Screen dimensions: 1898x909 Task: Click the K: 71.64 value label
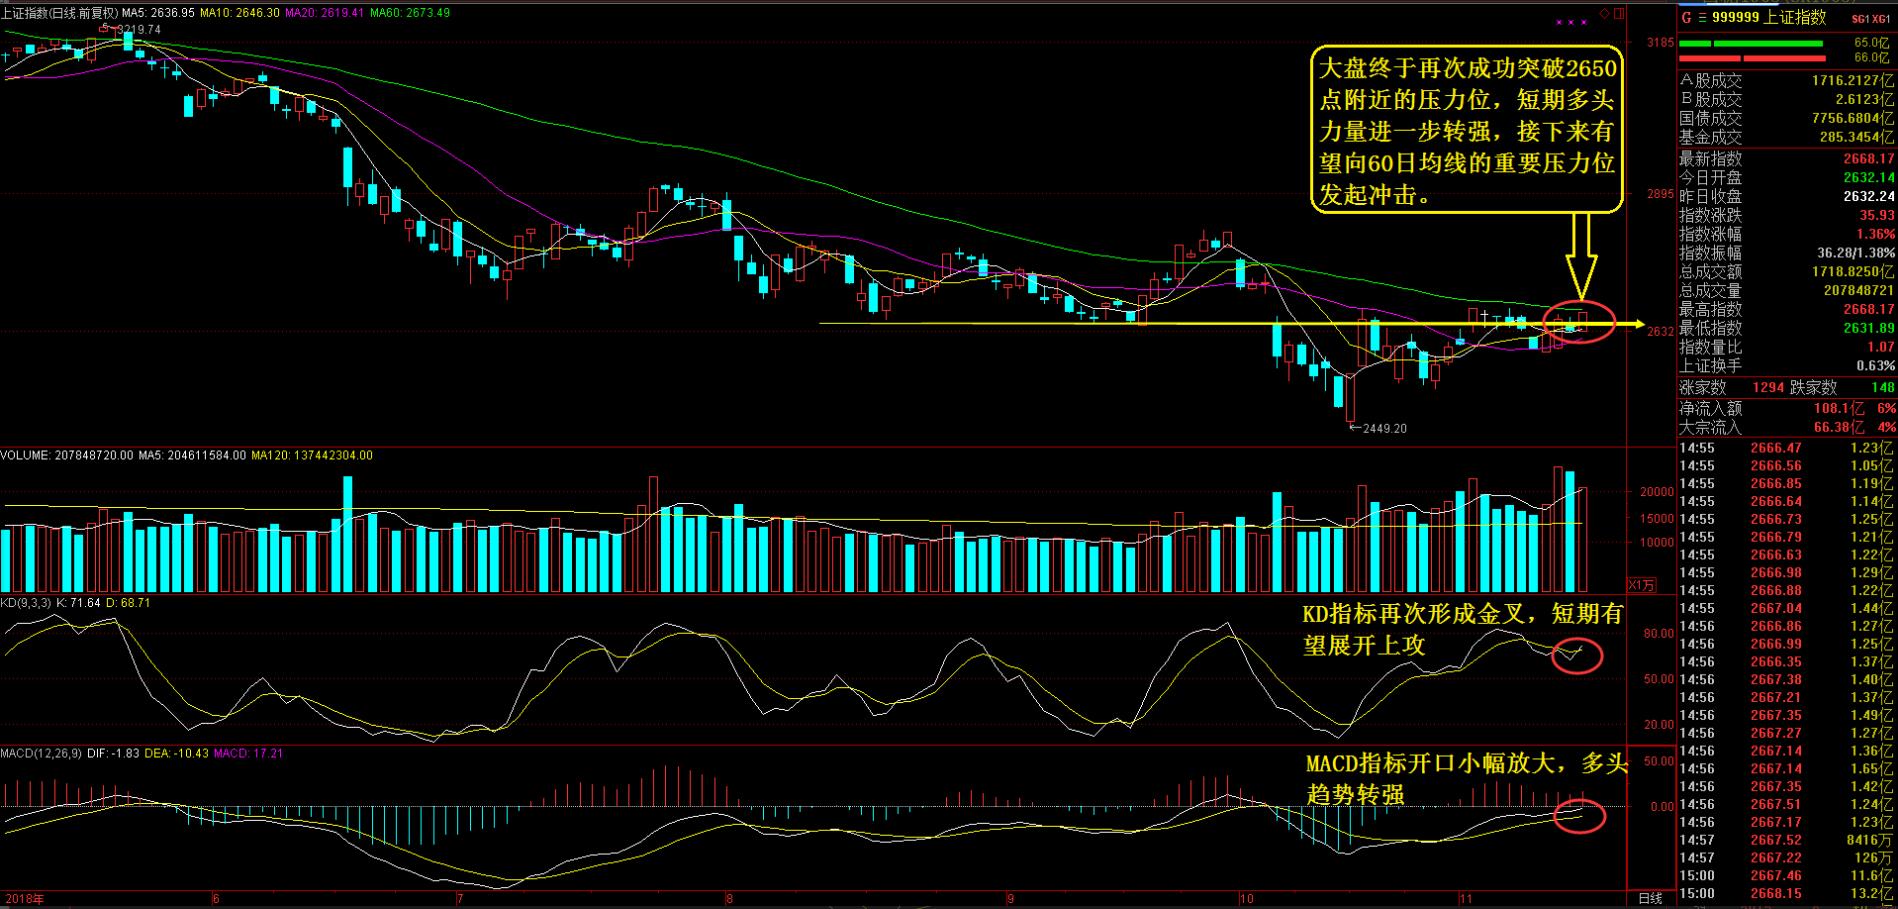point(78,603)
